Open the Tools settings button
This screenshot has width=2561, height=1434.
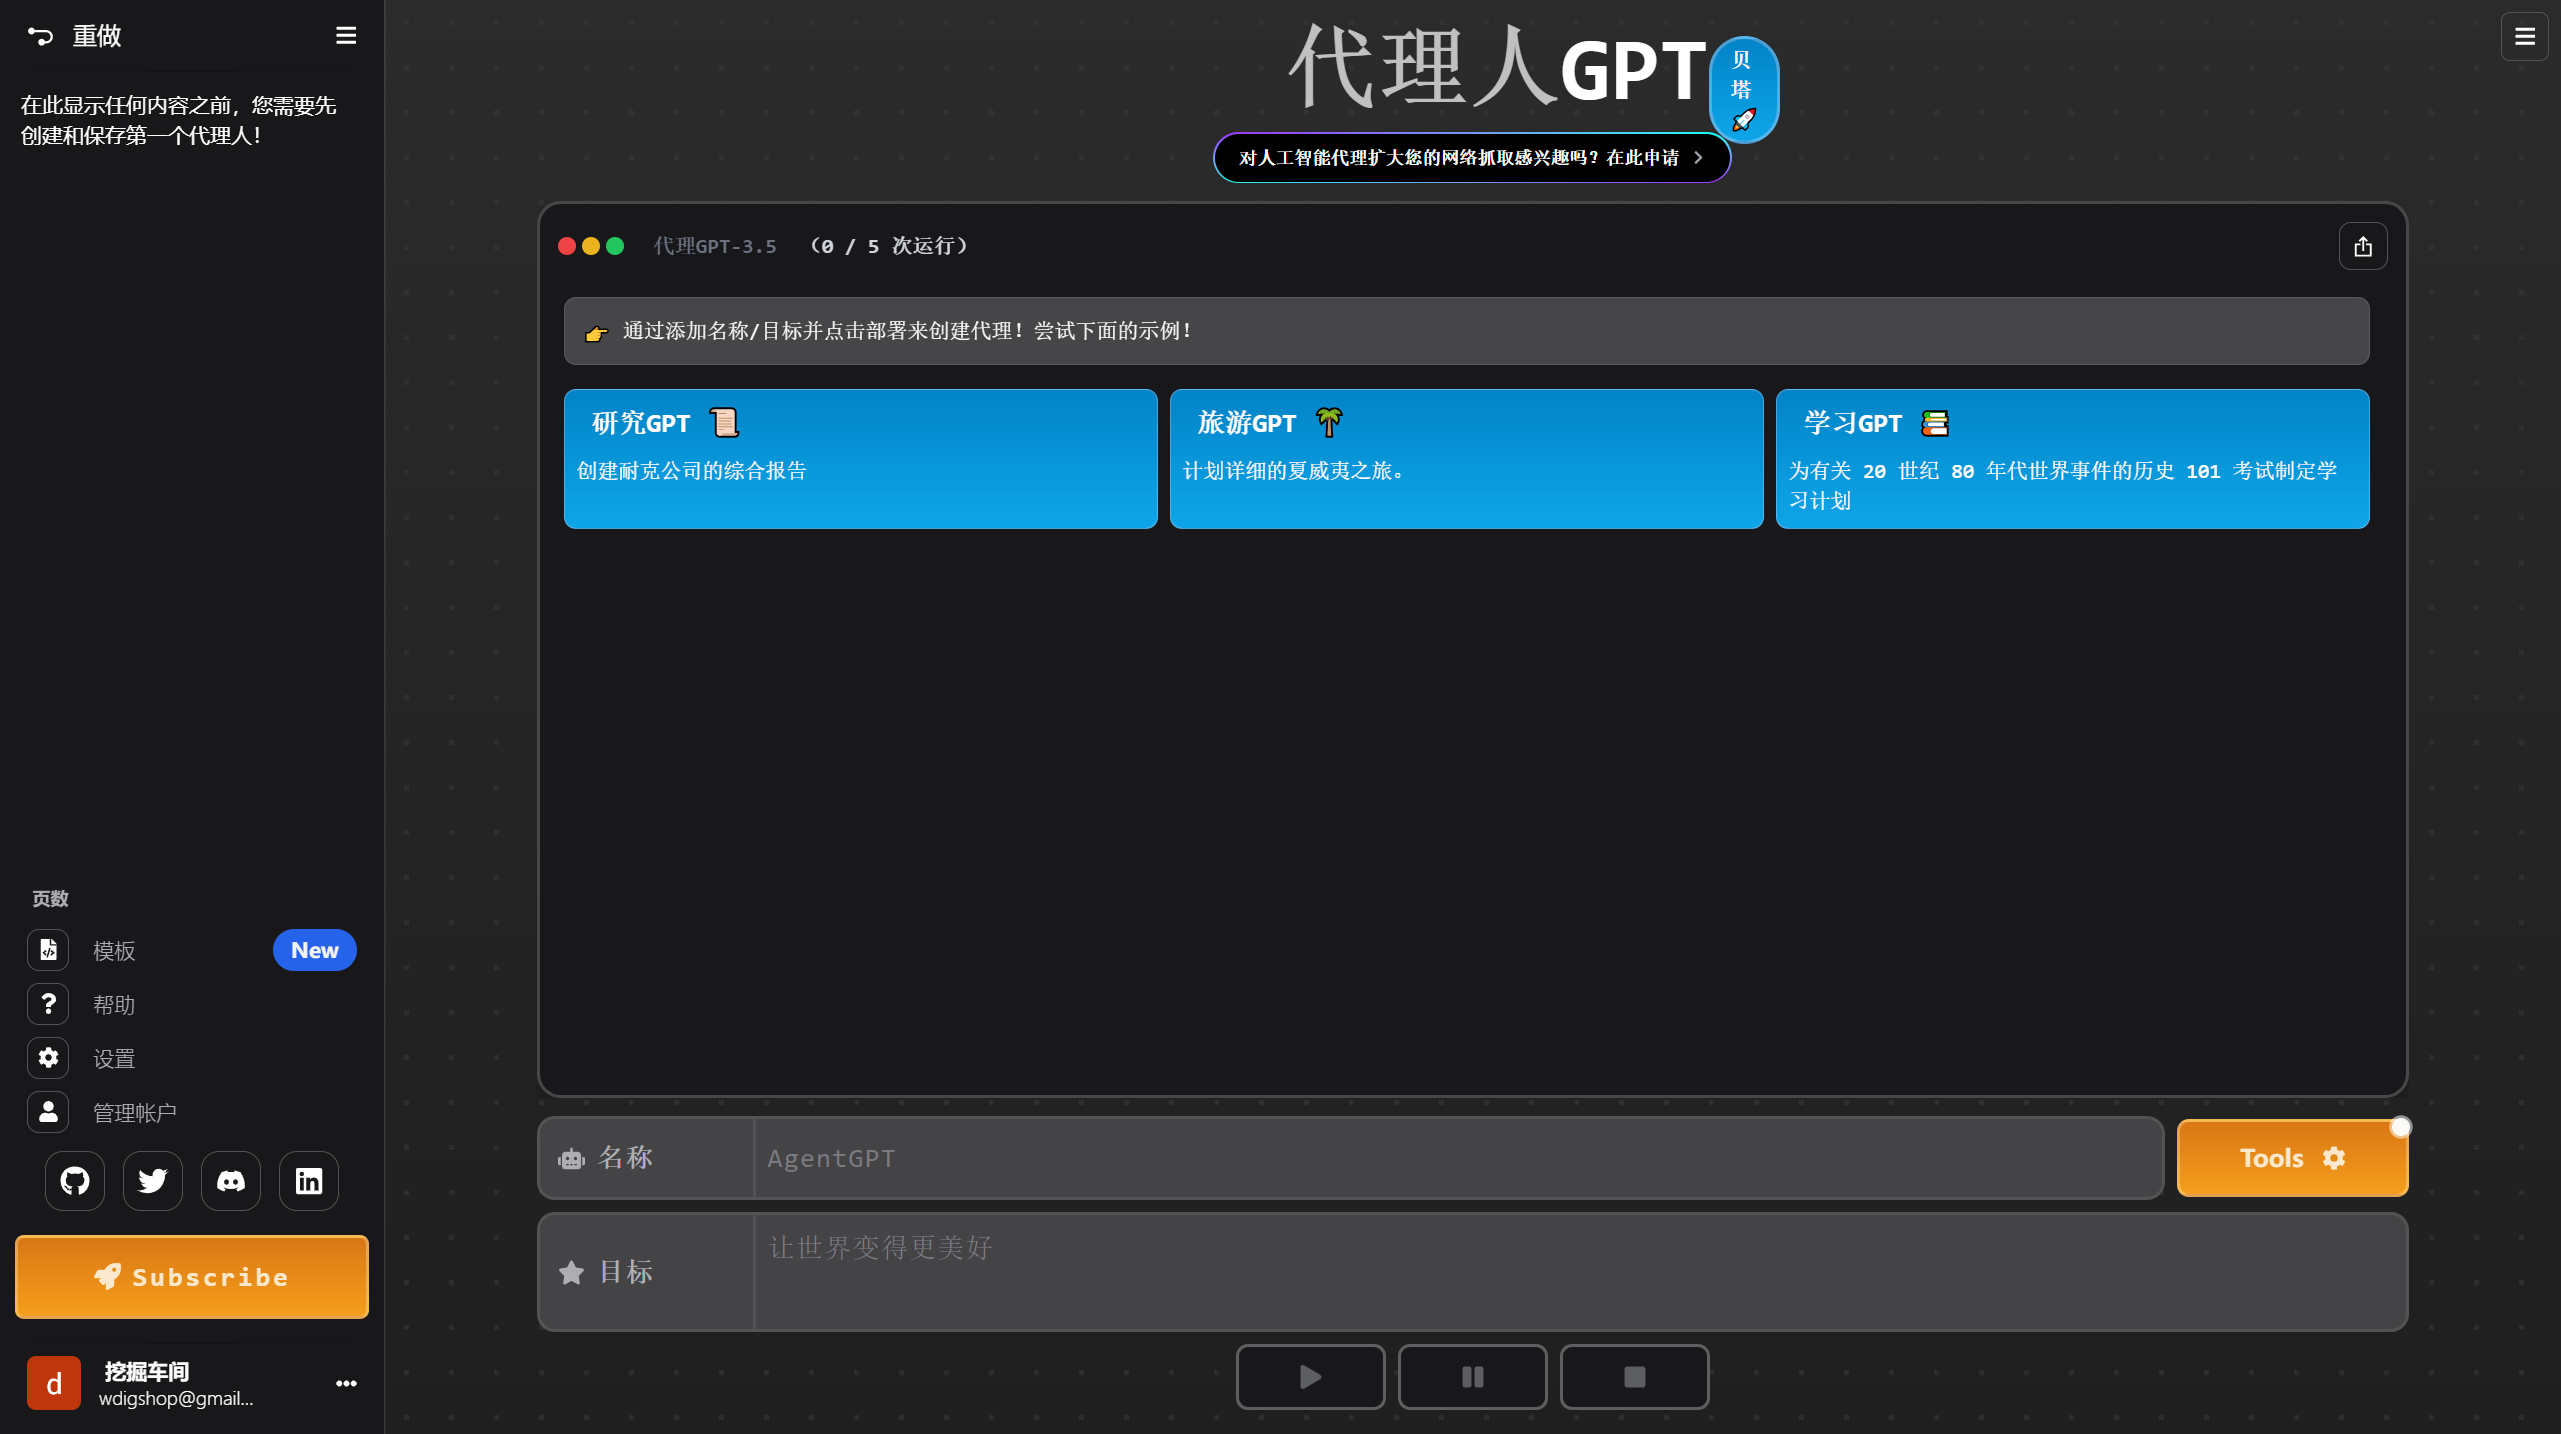point(2292,1157)
